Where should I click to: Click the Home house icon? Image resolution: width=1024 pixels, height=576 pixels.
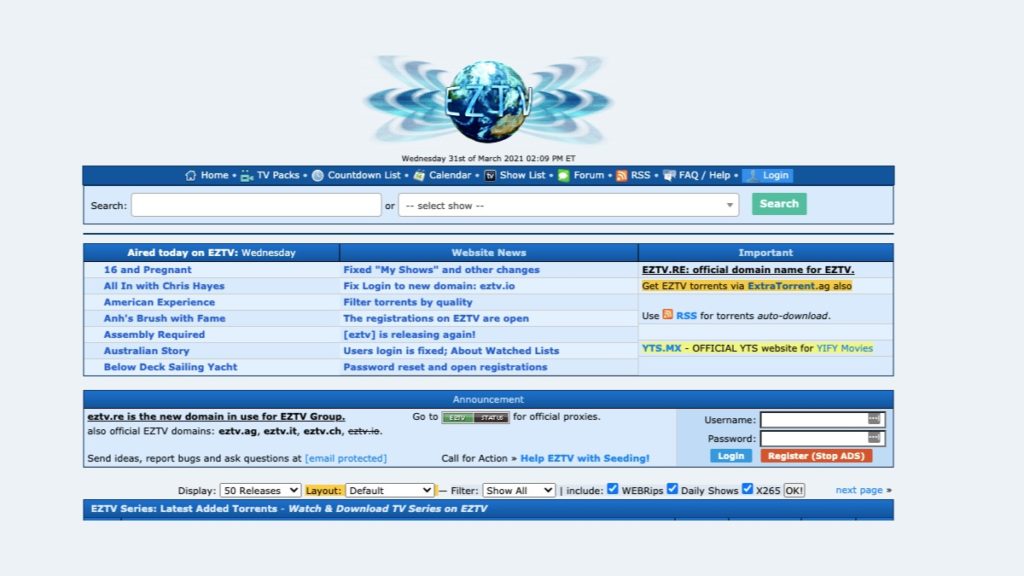191,175
